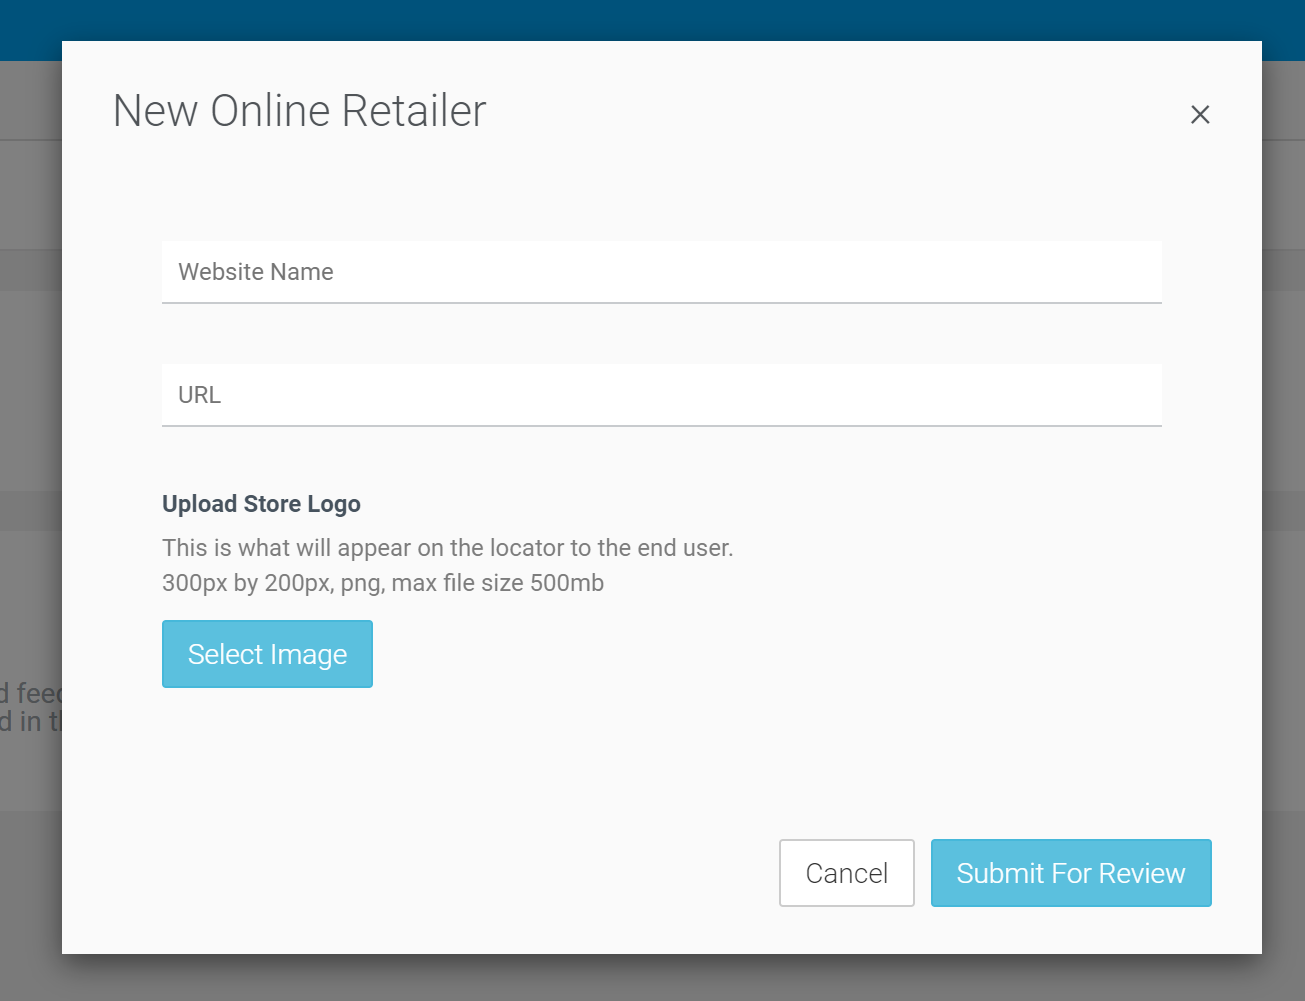Click the Website Name input field
The image size is (1305, 1001).
661,272
